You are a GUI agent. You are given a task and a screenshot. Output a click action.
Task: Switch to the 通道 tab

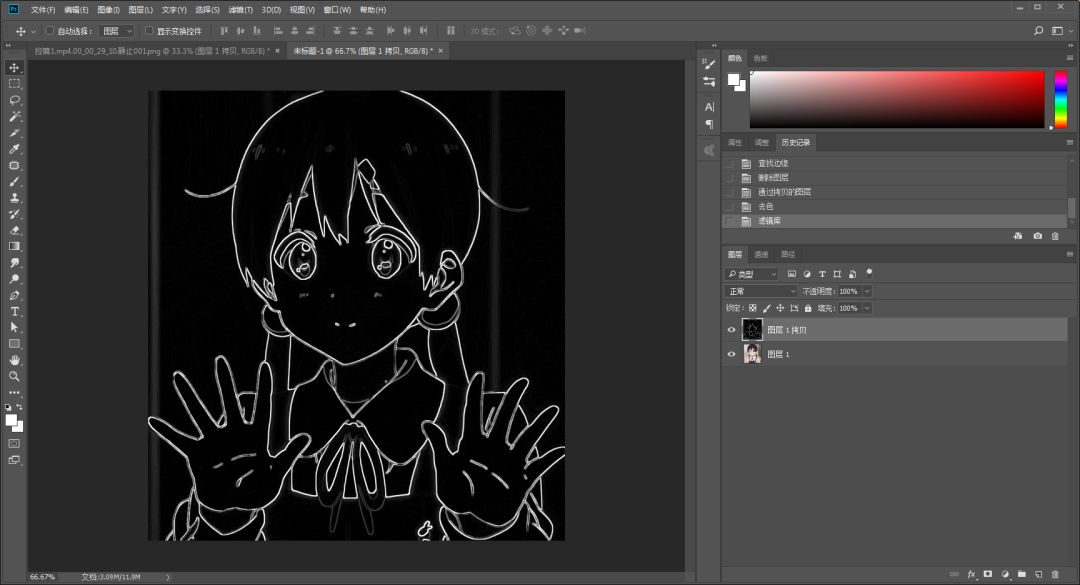[x=761, y=255]
